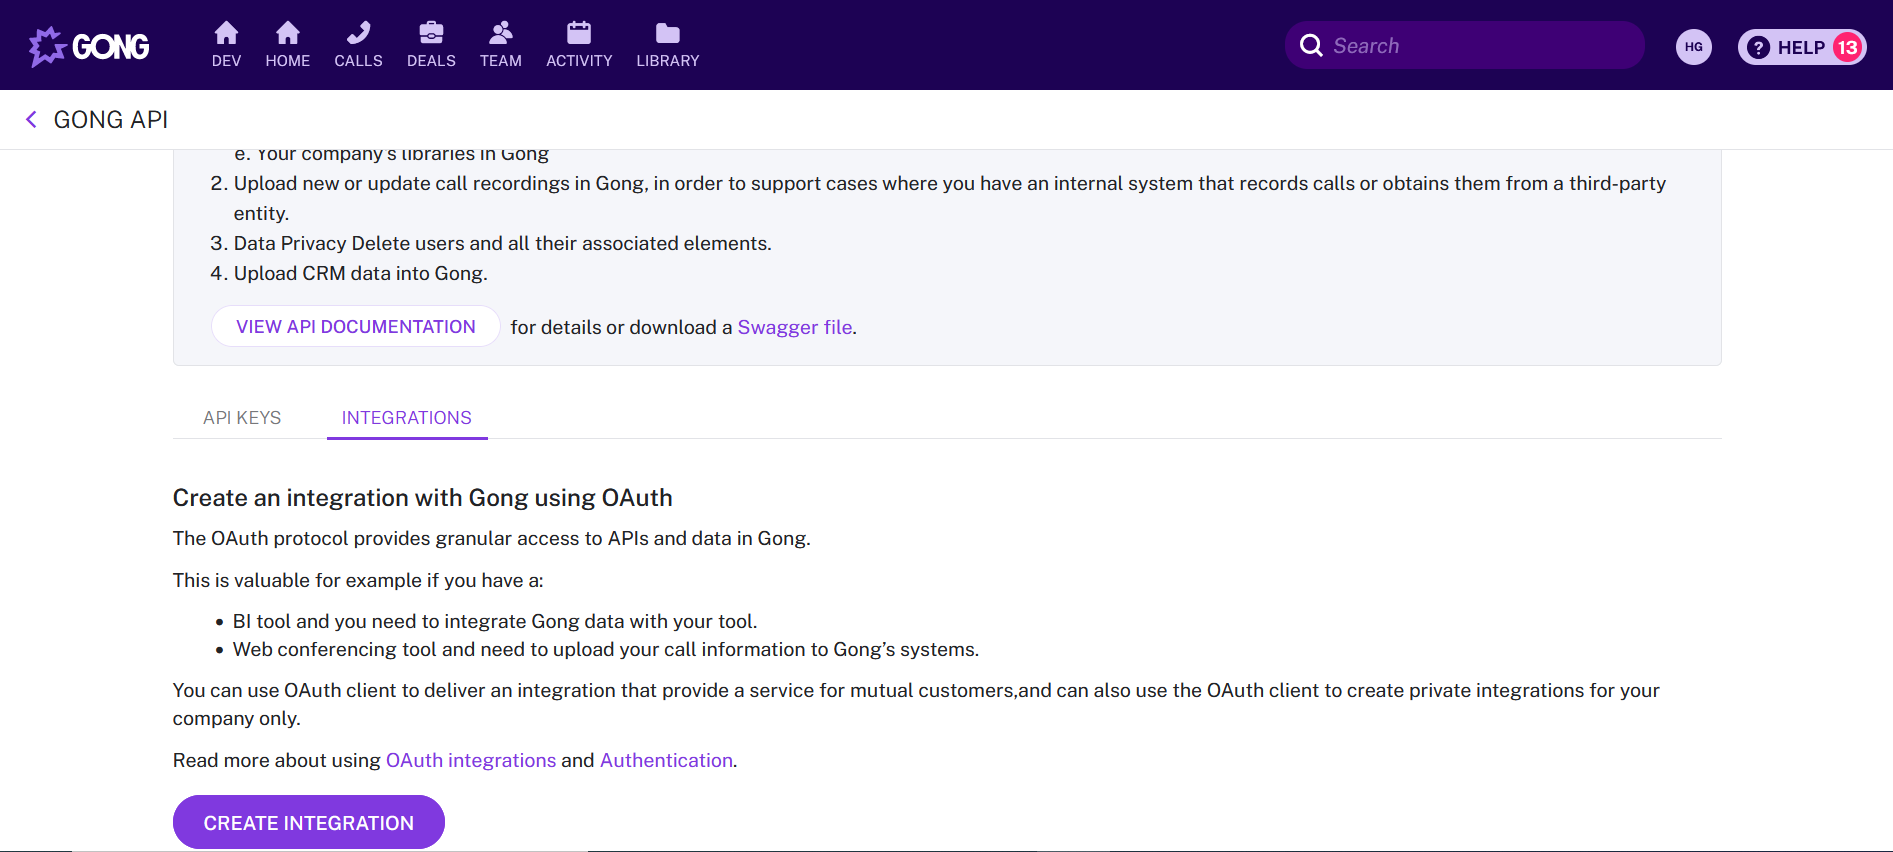Click text 'Data Privacy Delete users and all their associated elements.'
Image resolution: width=1893 pixels, height=852 pixels.
tap(503, 243)
